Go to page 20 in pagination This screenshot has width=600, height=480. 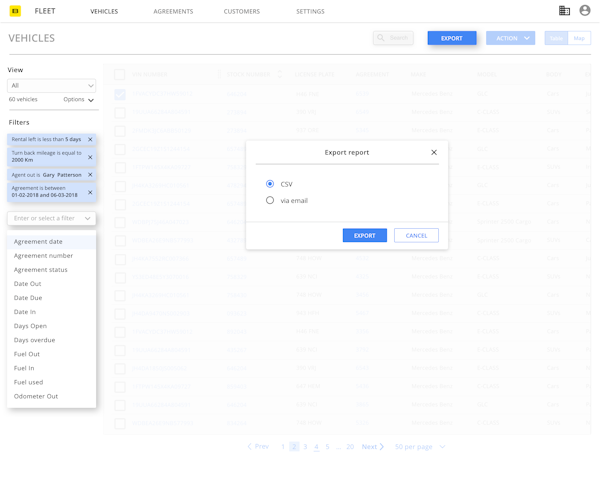point(350,447)
